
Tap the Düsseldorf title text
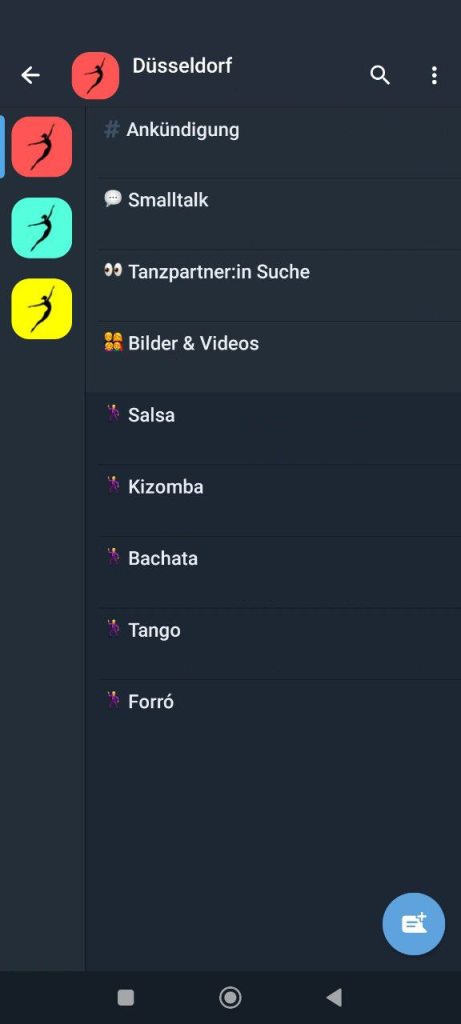[x=182, y=65]
